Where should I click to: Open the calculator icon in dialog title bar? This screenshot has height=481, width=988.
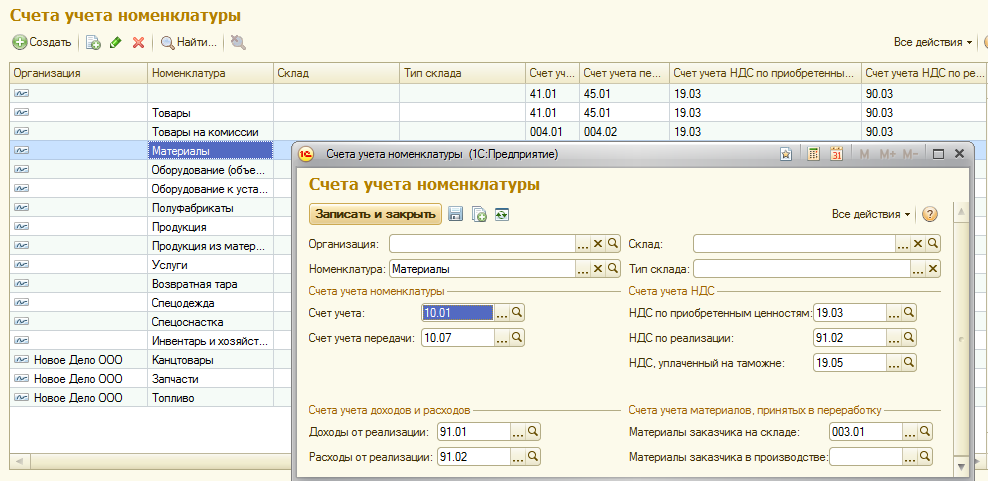tap(814, 154)
